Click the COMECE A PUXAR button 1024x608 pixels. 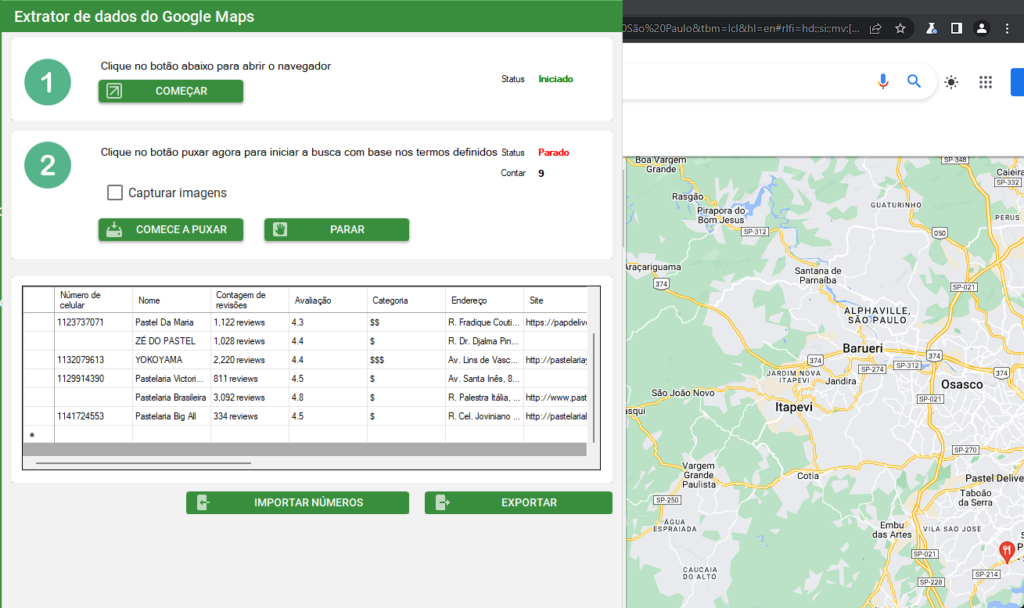point(170,230)
